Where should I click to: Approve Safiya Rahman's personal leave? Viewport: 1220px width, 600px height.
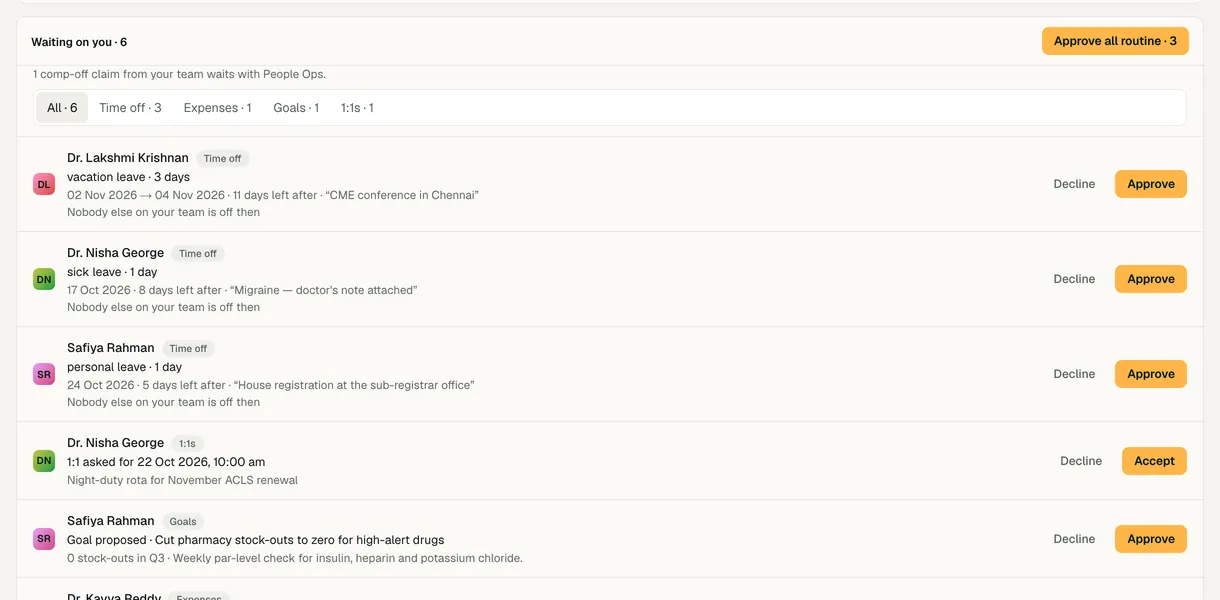coord(1151,374)
